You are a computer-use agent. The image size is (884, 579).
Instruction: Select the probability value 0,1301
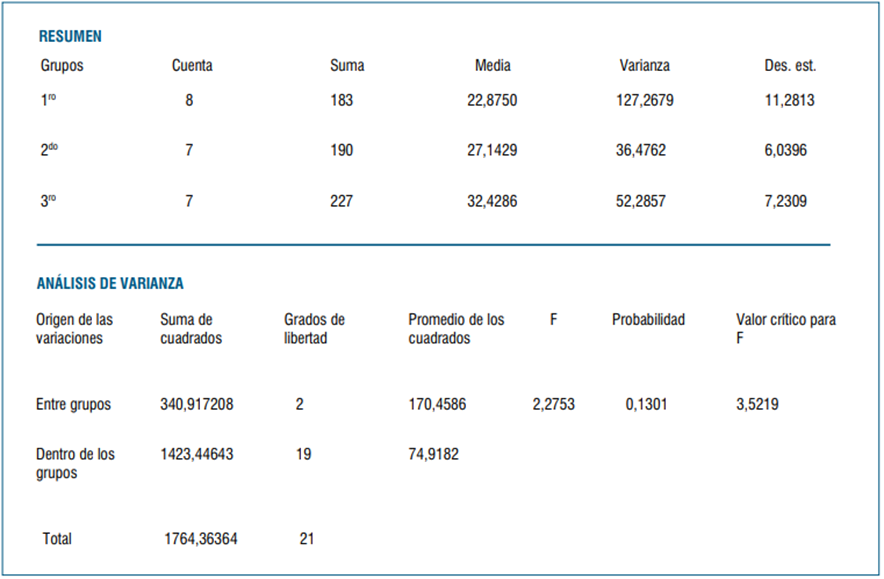[x=647, y=405]
